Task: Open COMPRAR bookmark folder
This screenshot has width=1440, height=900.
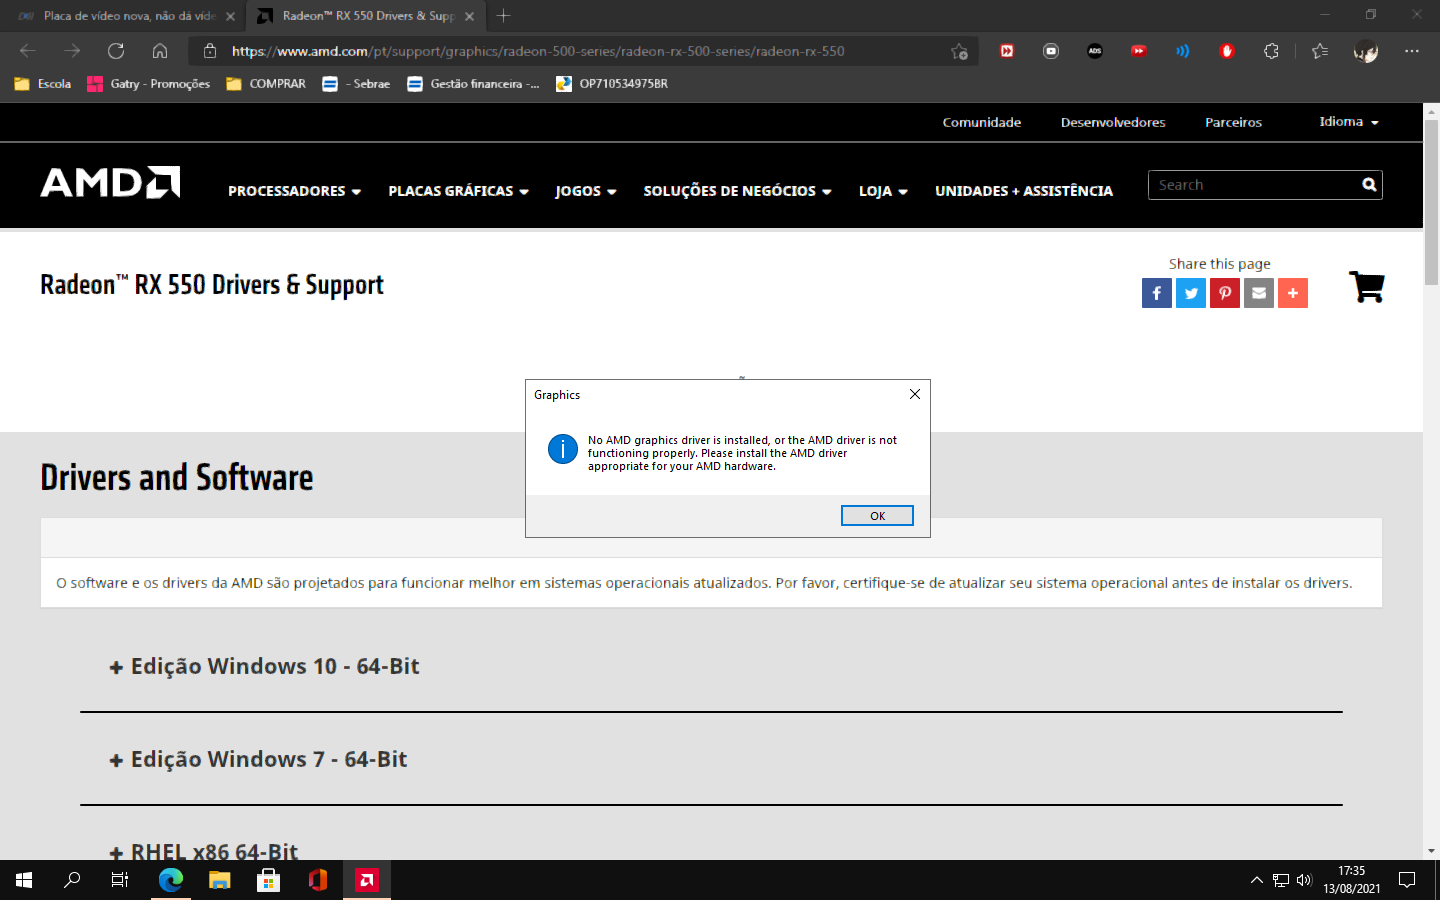Action: 266,84
